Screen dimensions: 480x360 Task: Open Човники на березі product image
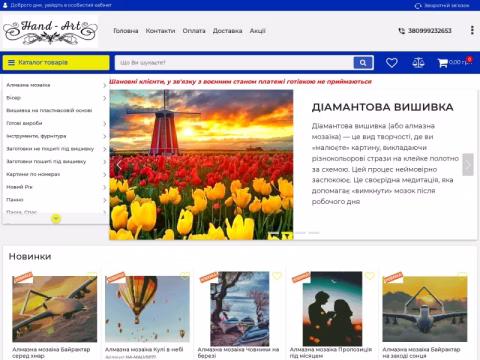click(x=240, y=309)
